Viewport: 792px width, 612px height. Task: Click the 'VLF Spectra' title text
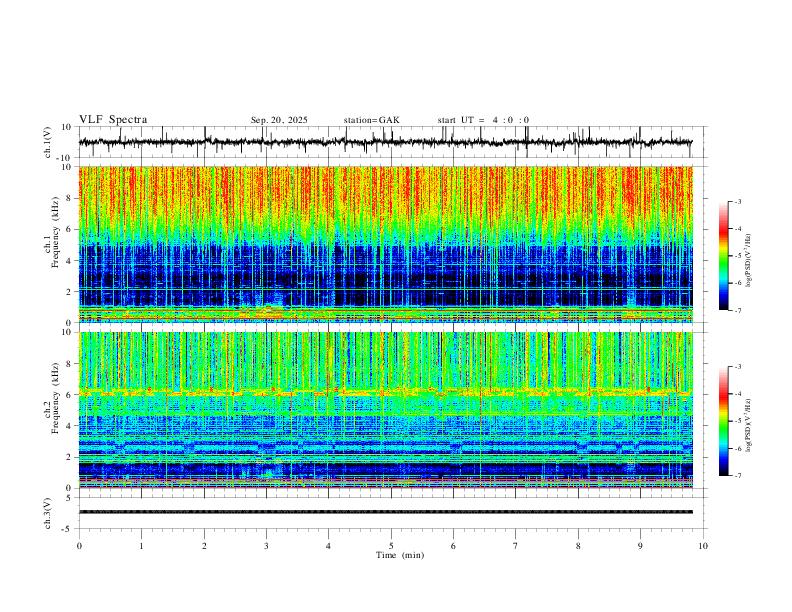113,120
